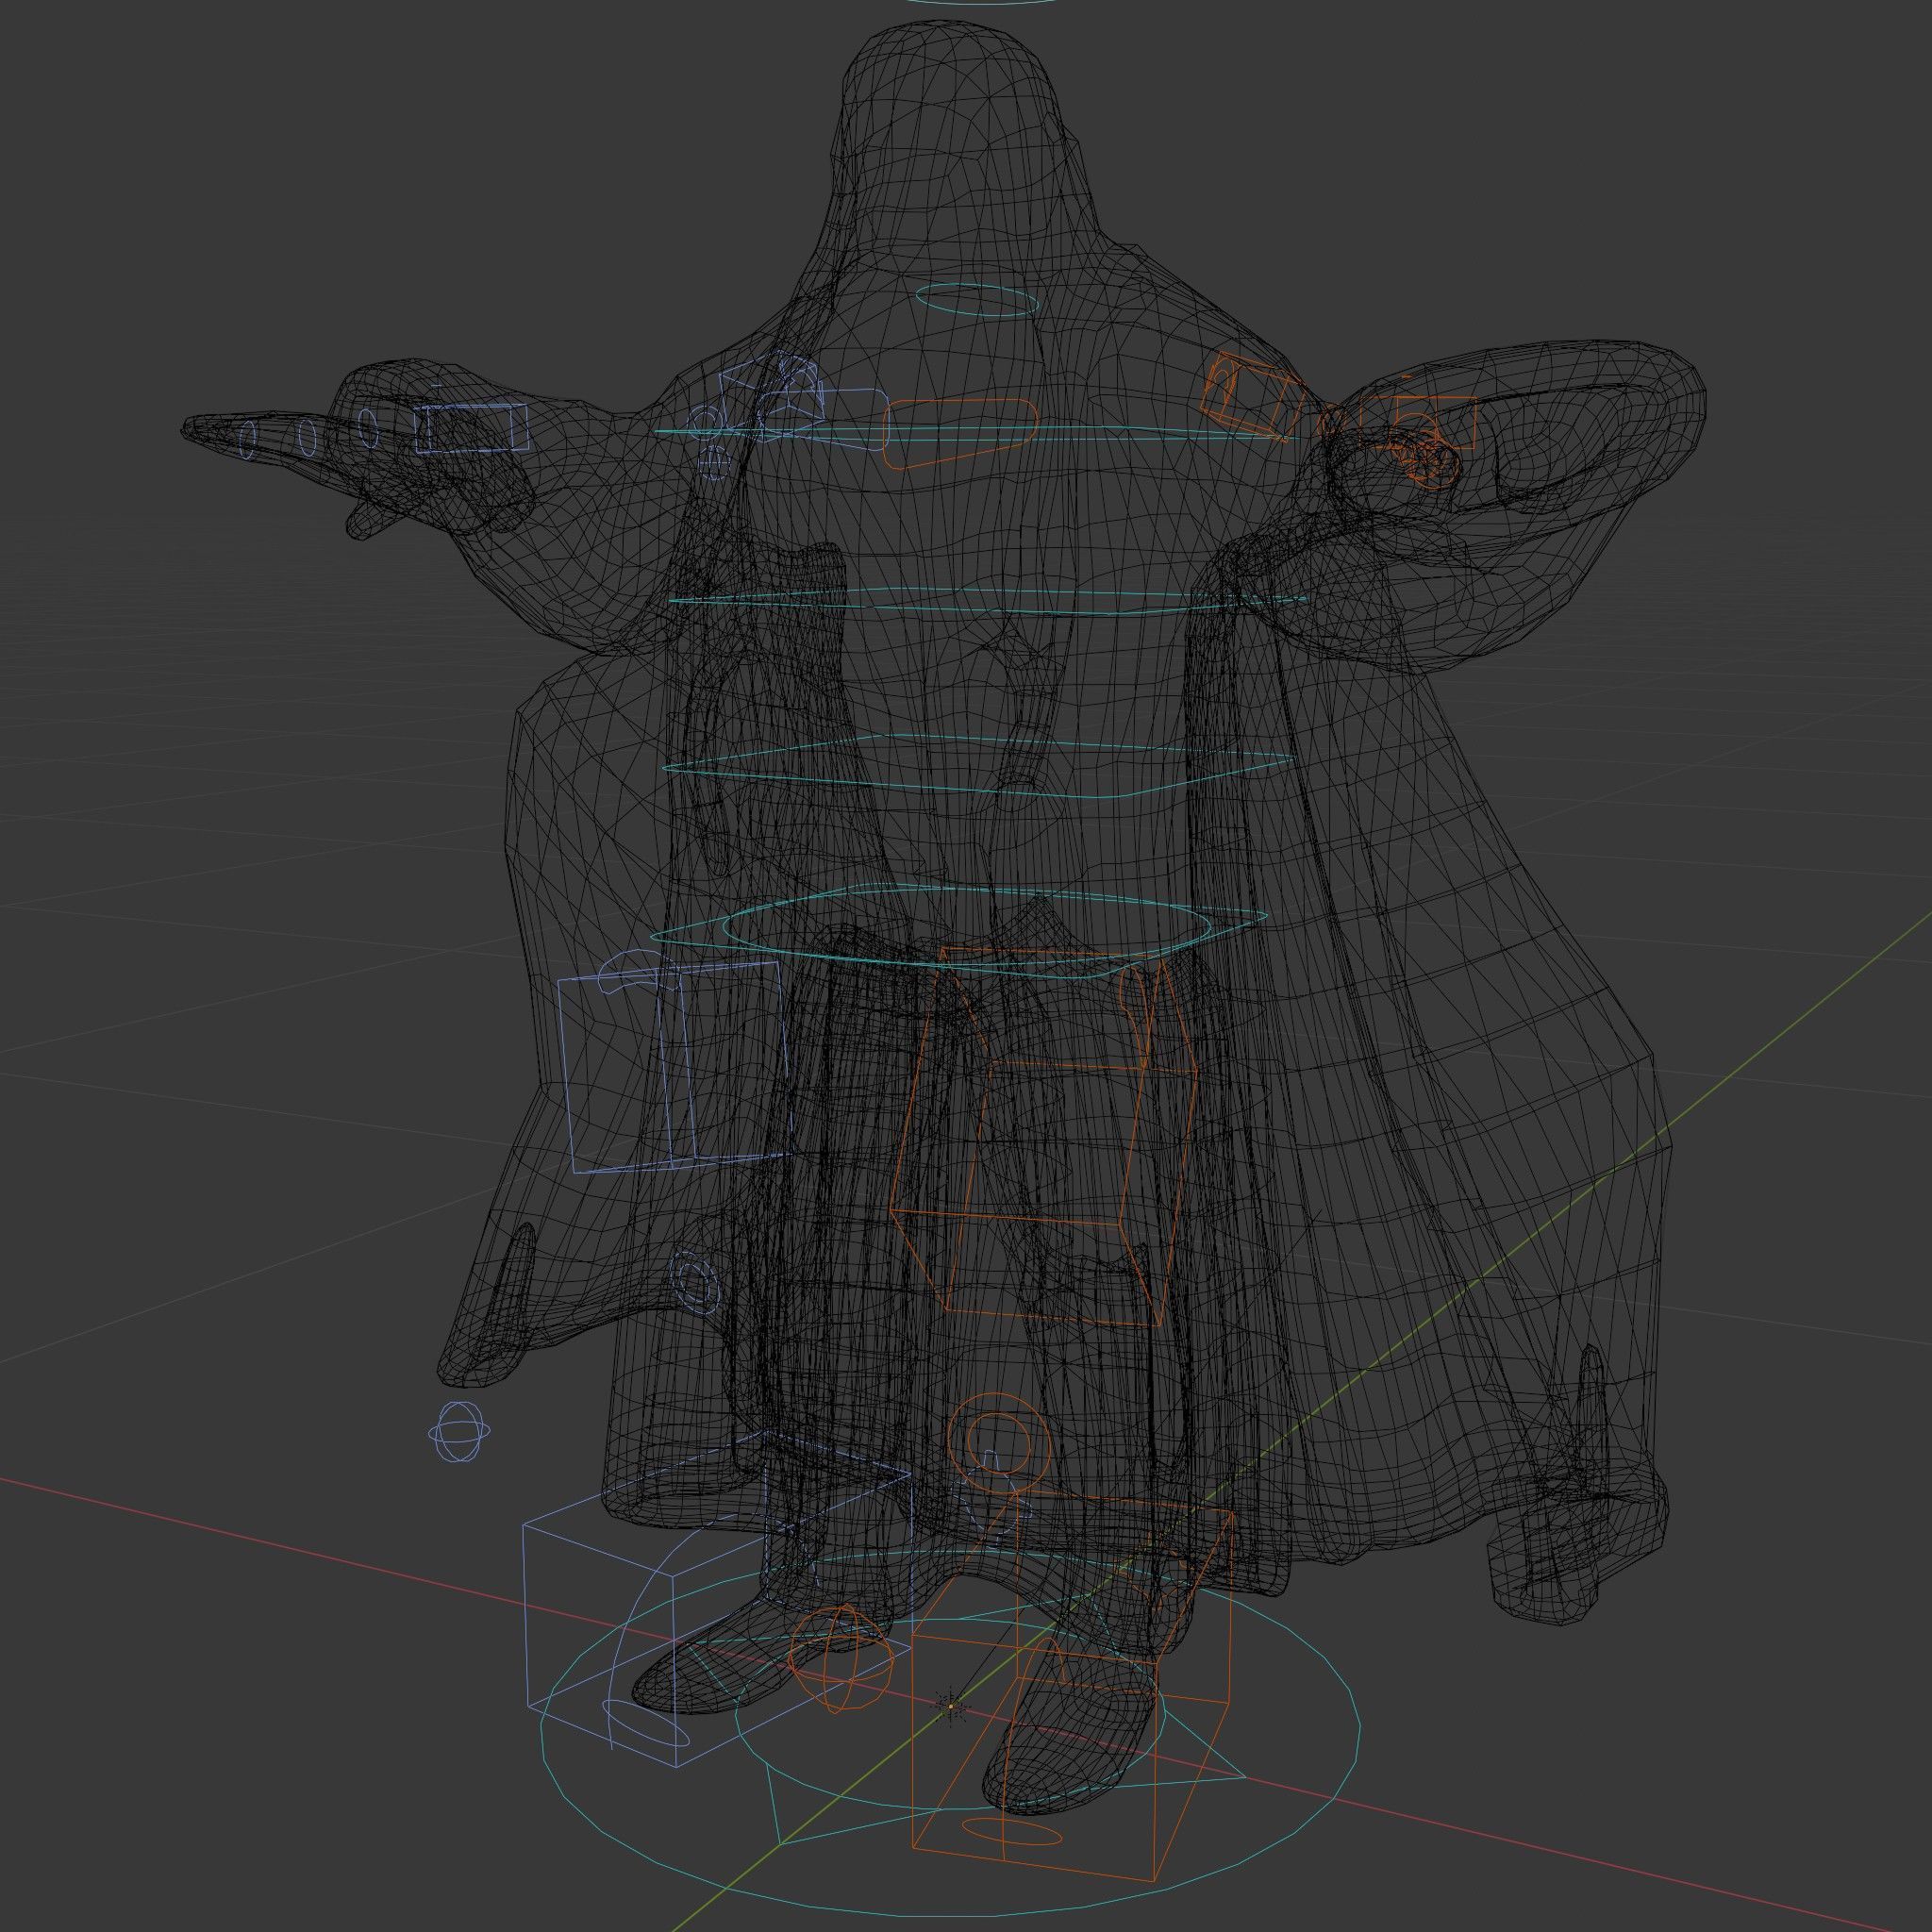Viewport: 1932px width, 1932px height.
Task: Select the small teal neck ring control
Action: click(978, 300)
